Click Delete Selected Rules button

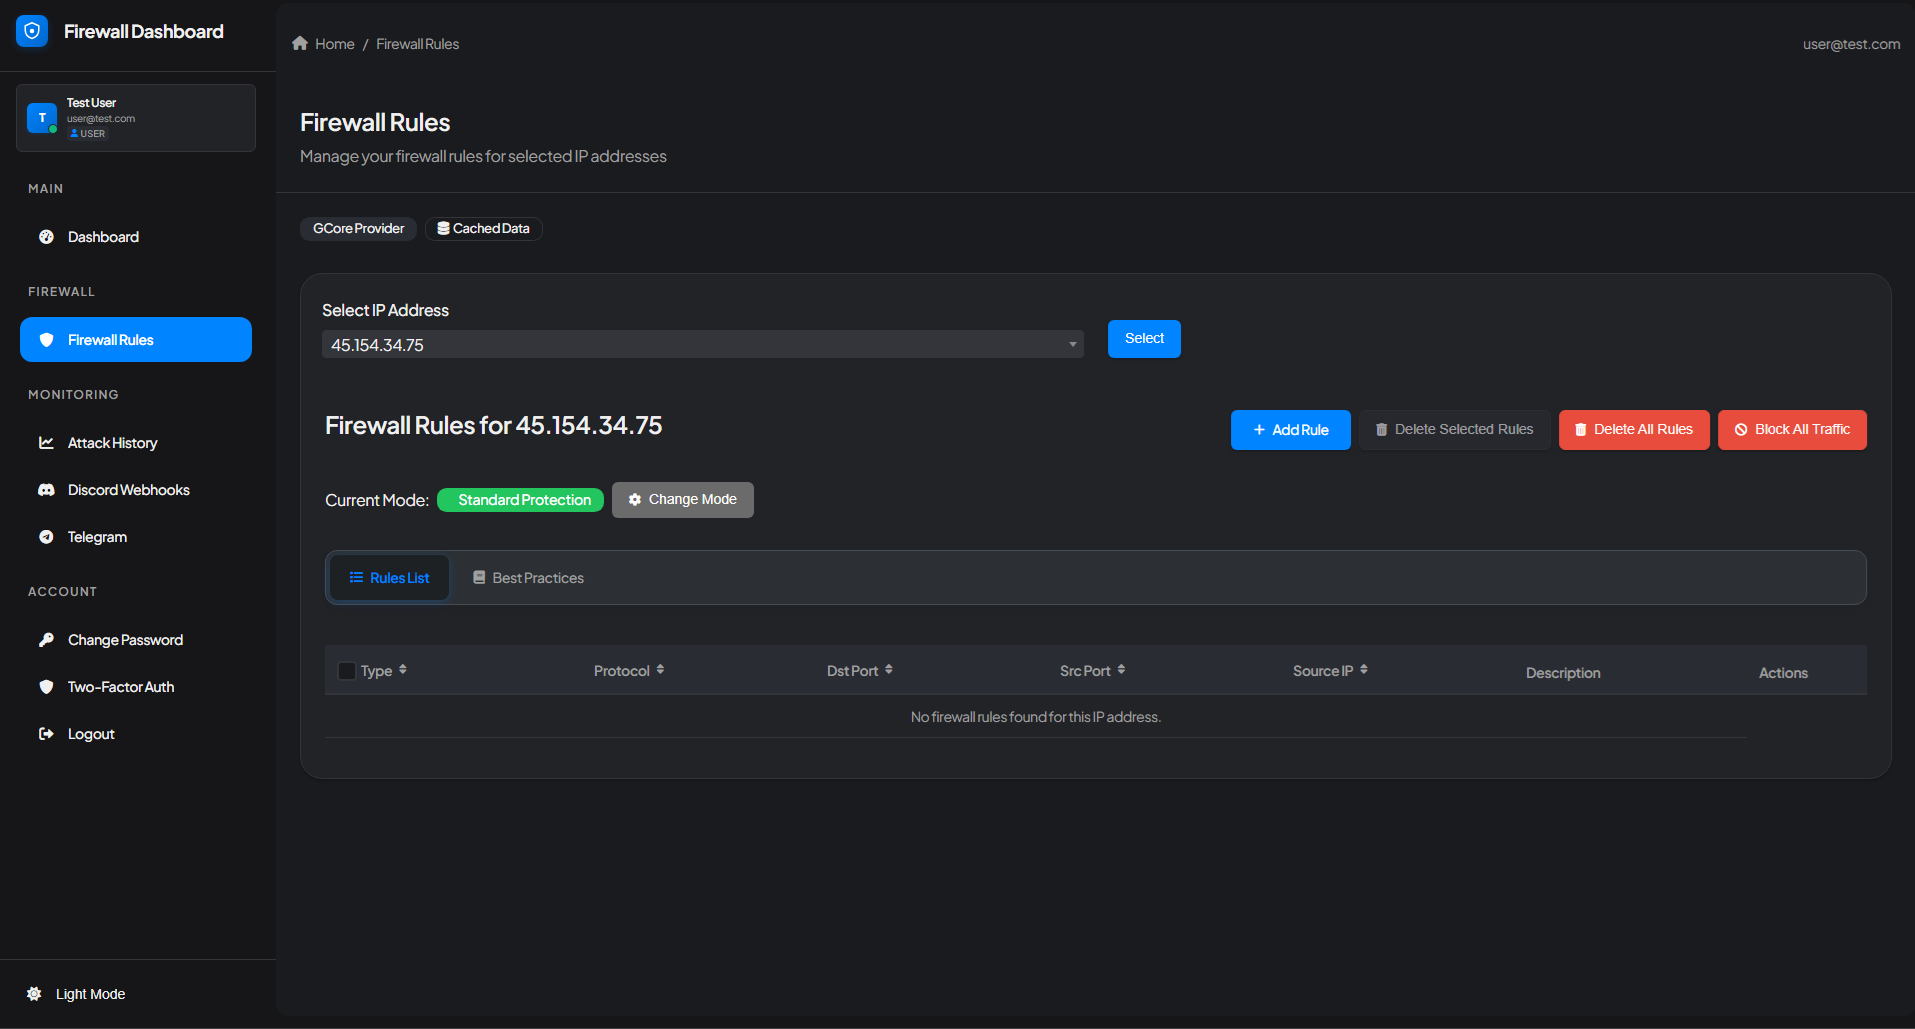tap(1454, 430)
